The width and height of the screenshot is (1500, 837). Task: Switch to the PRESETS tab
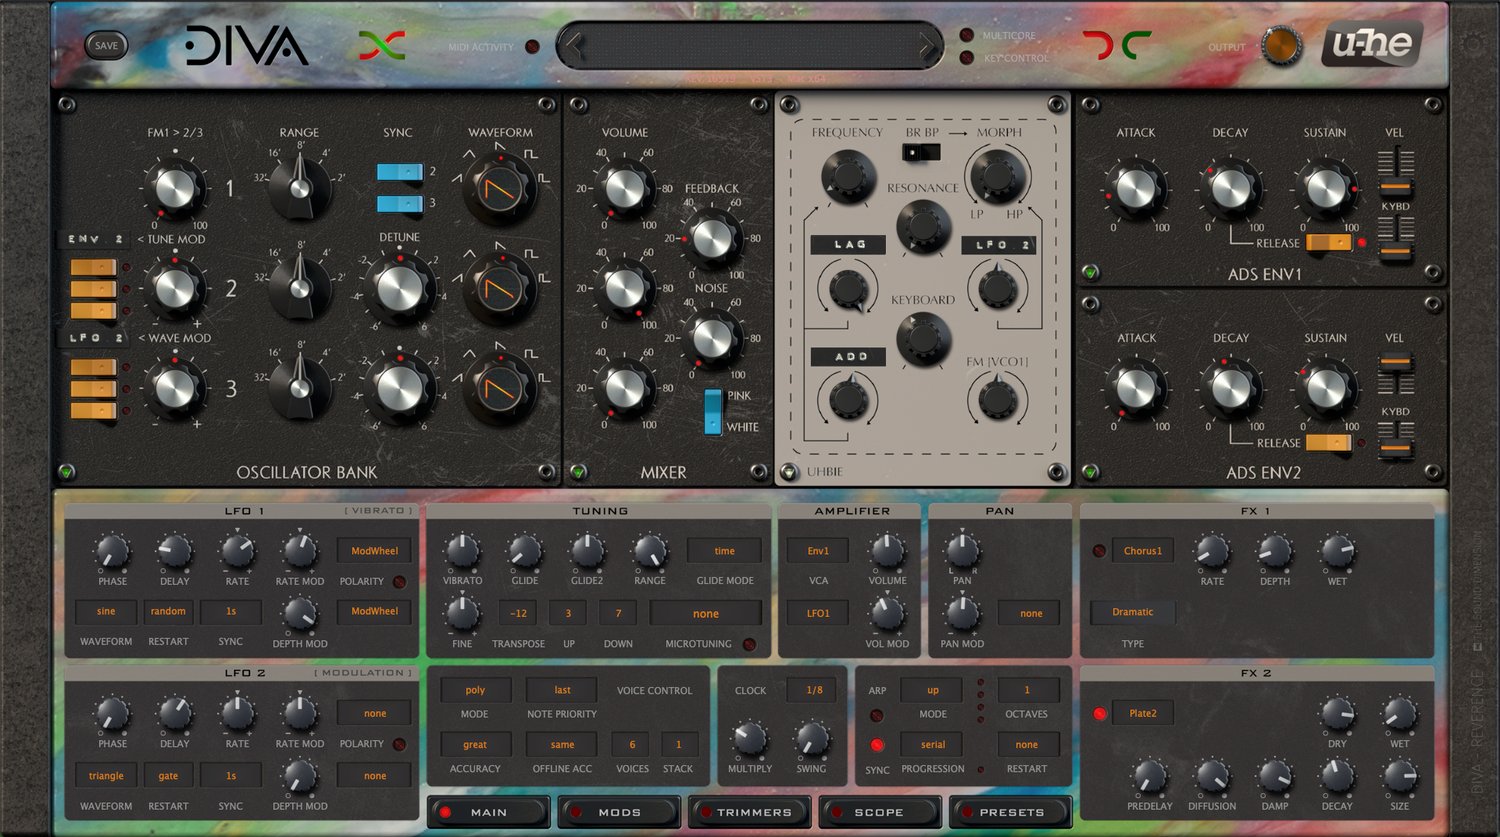point(1011,812)
